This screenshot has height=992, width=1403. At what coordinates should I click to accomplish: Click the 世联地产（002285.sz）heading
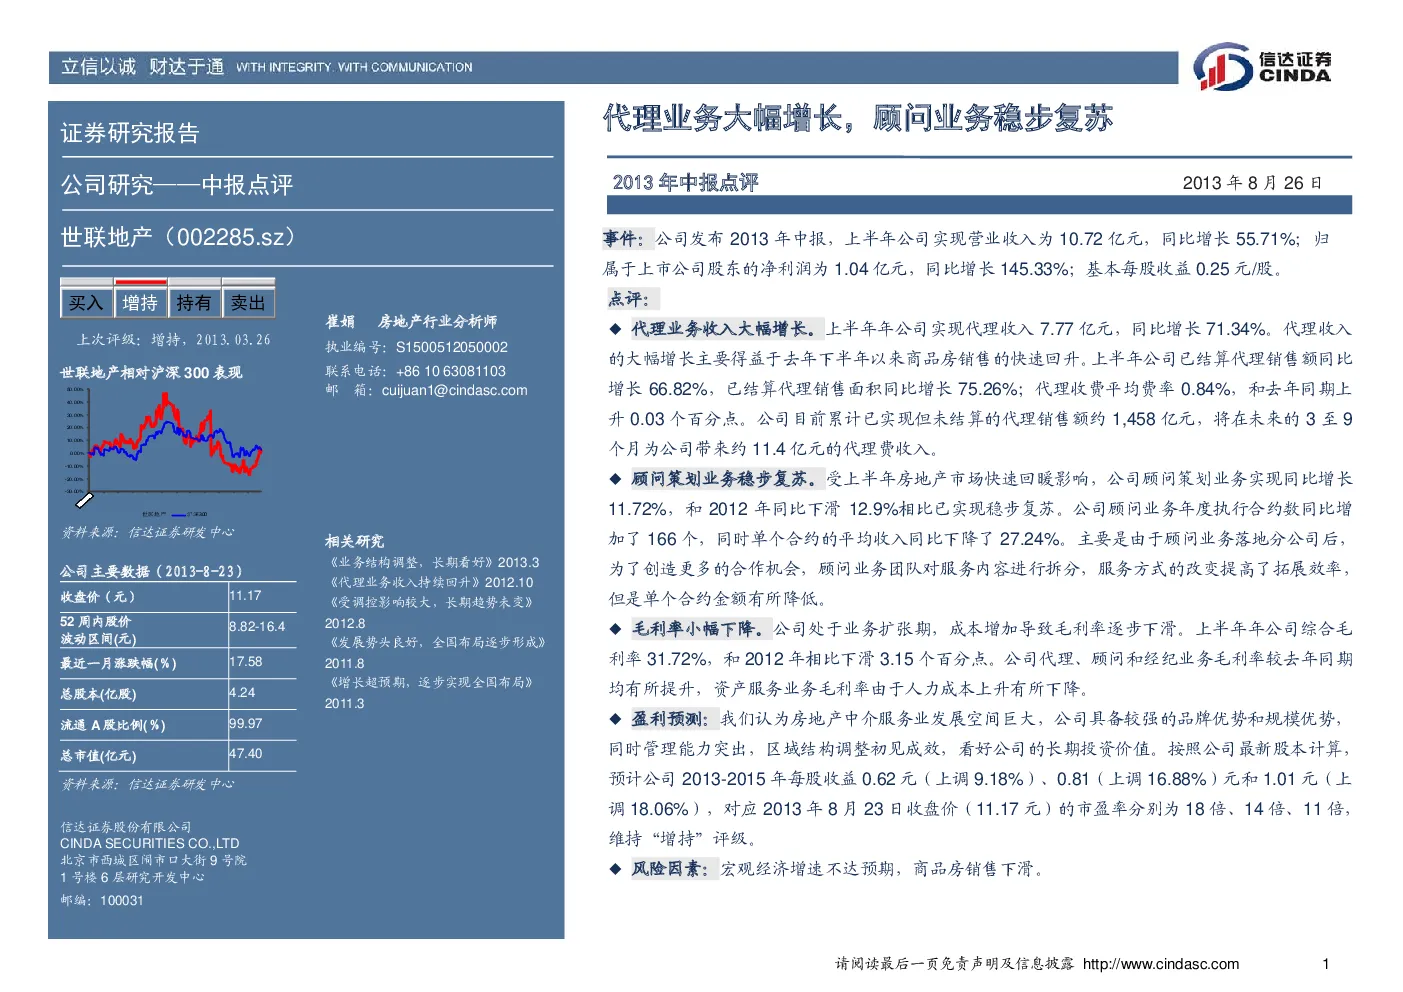pyautogui.click(x=180, y=237)
